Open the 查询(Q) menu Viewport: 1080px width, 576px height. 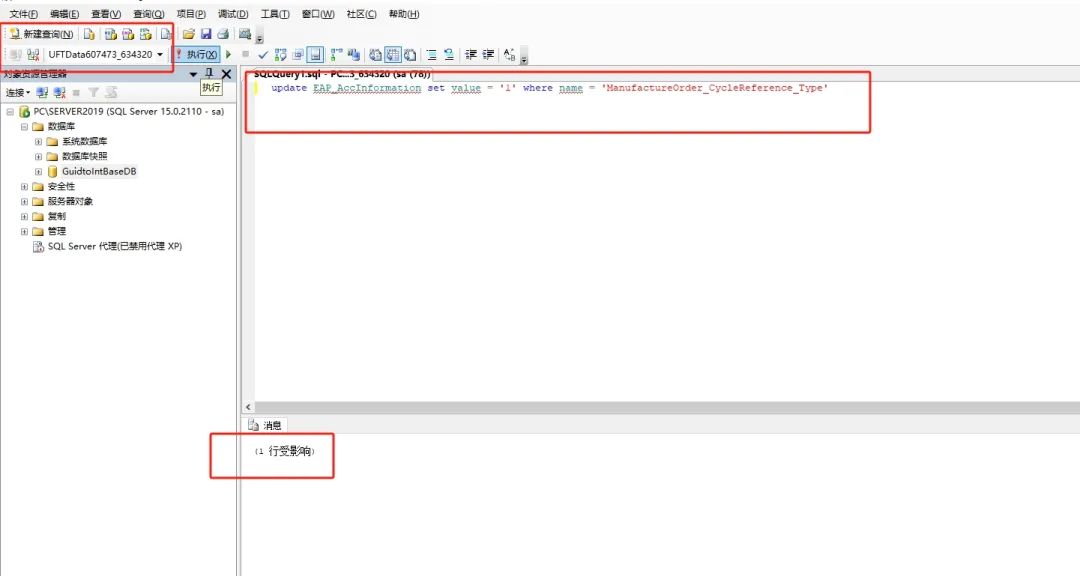[148, 14]
